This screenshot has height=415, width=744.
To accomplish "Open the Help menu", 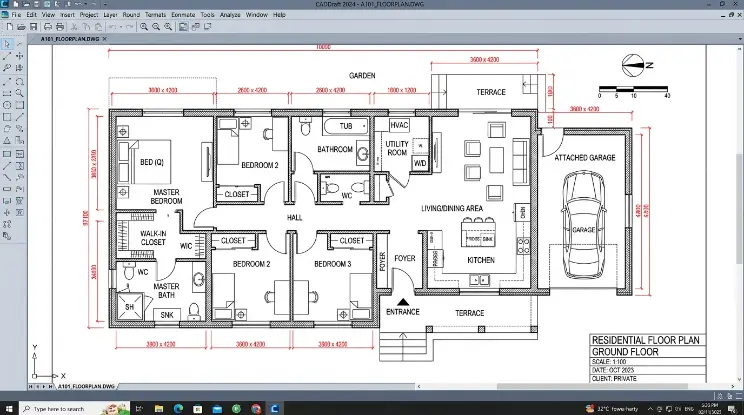I will click(x=279, y=15).
